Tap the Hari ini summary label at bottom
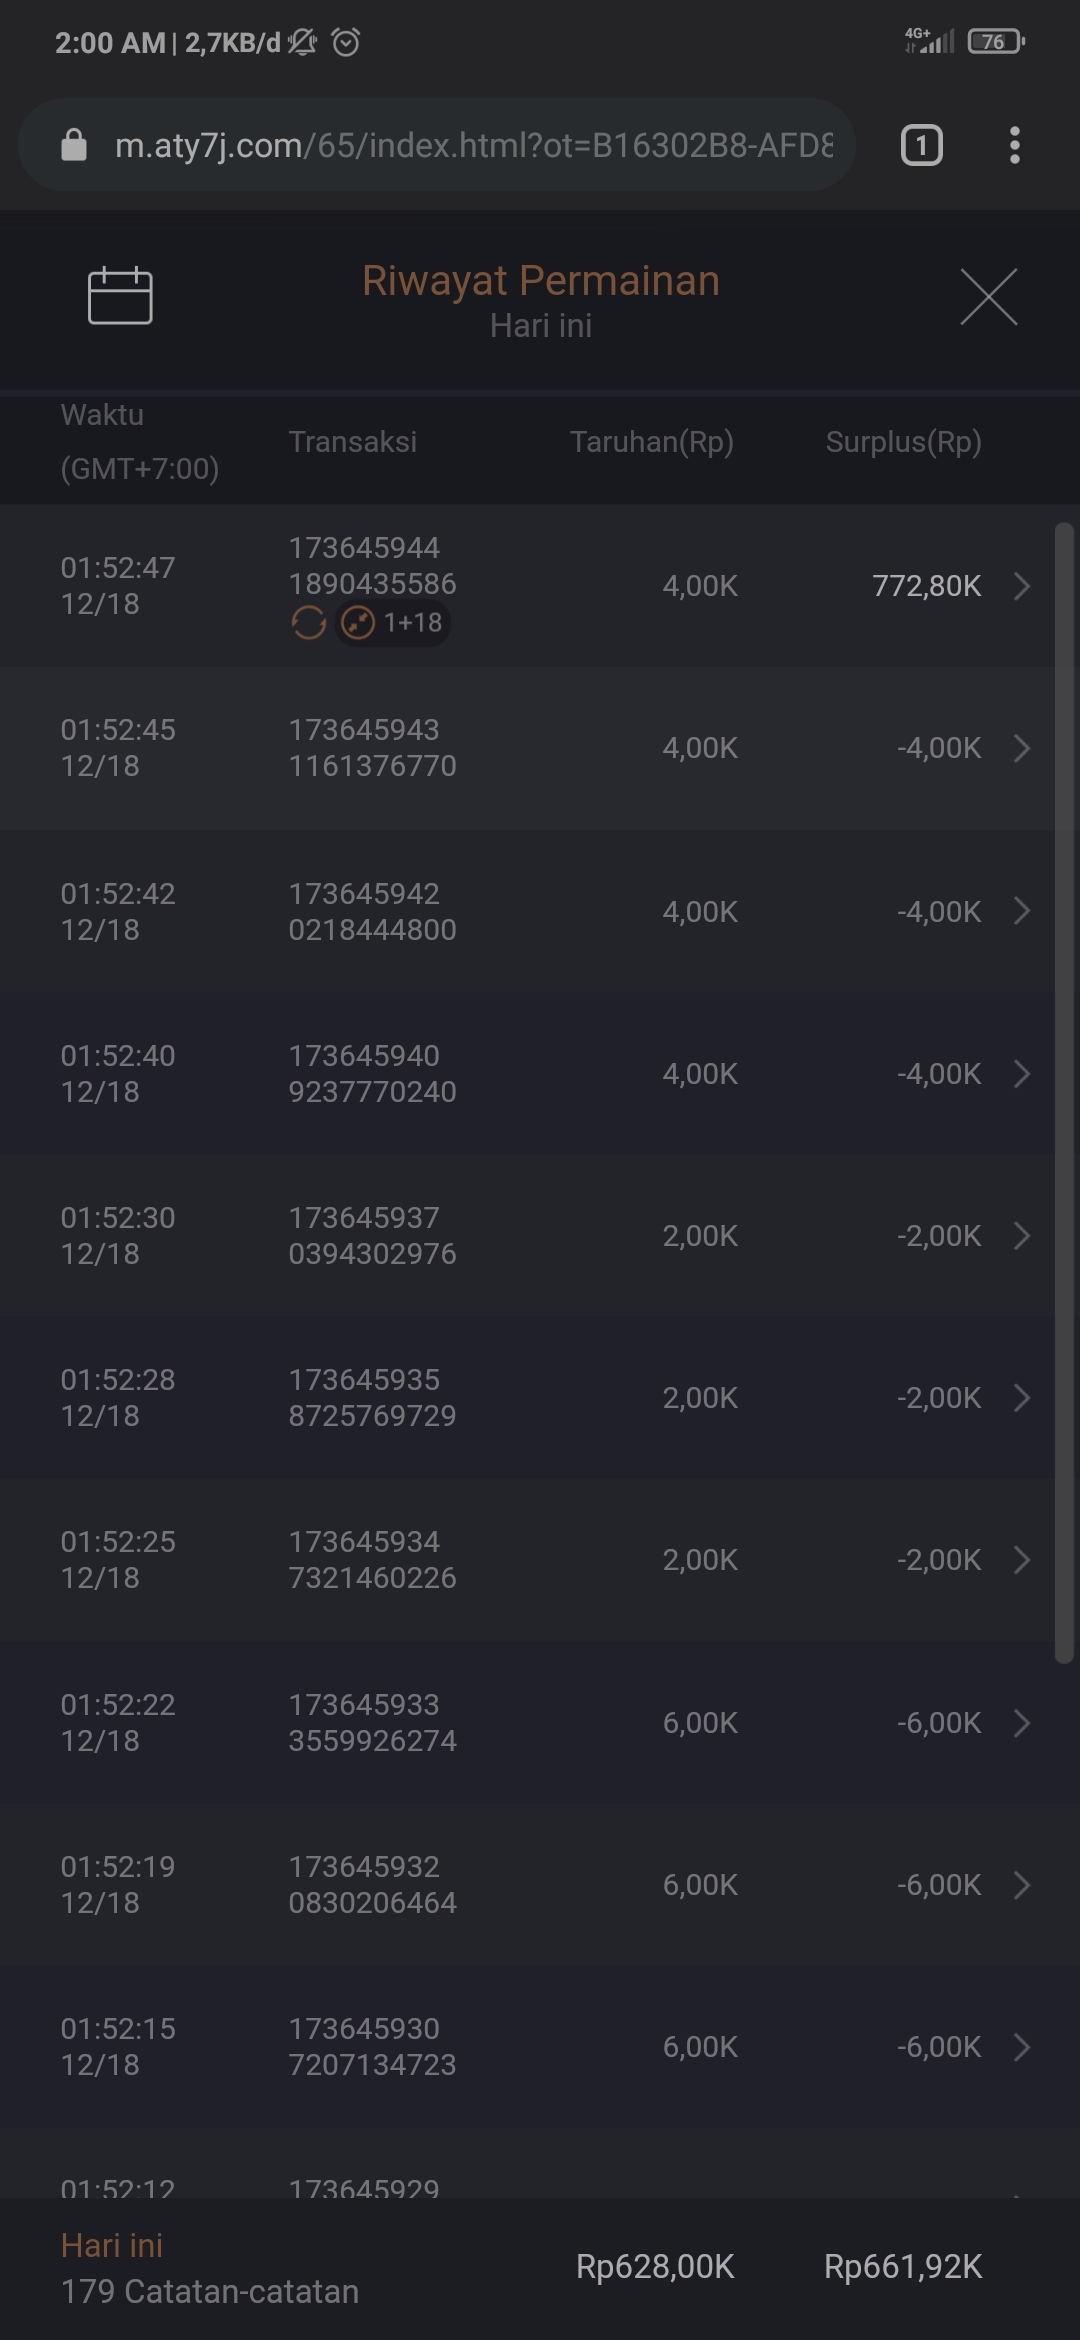 (112, 2245)
